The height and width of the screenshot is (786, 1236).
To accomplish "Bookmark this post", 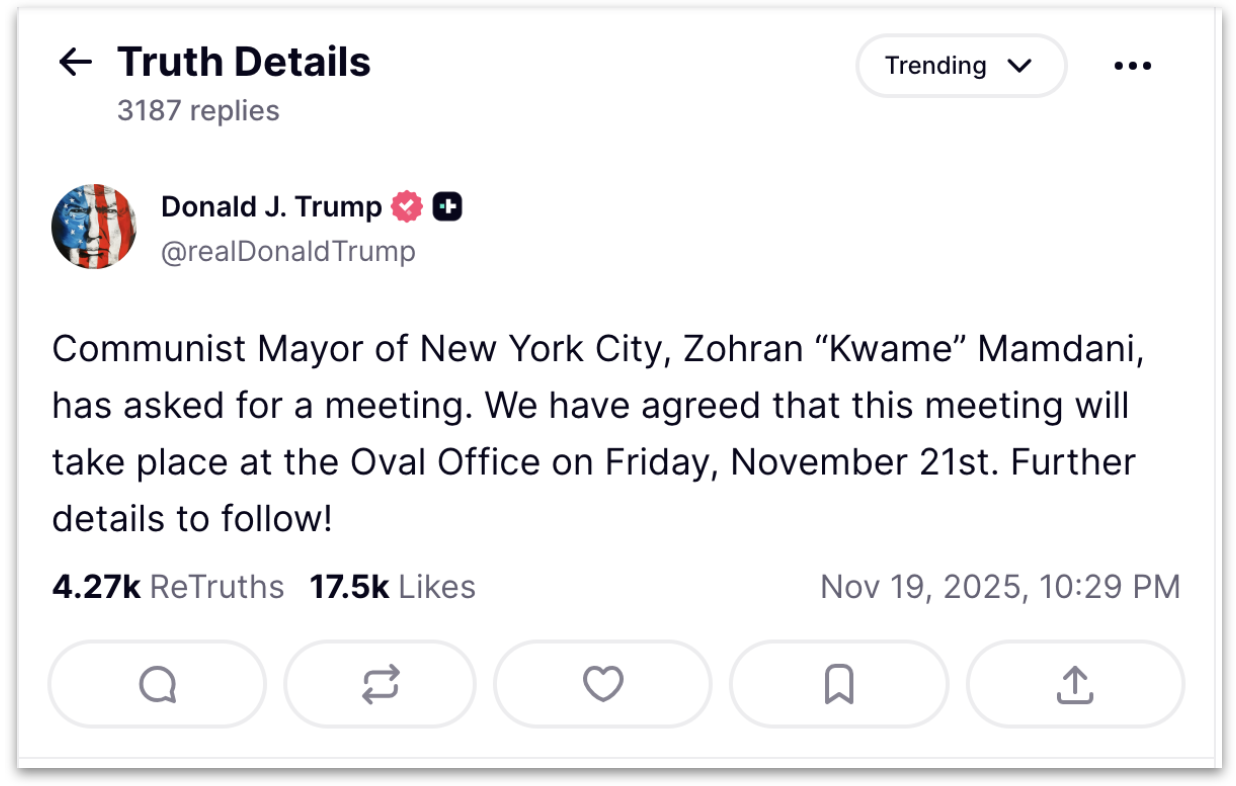I will pyautogui.click(x=838, y=685).
